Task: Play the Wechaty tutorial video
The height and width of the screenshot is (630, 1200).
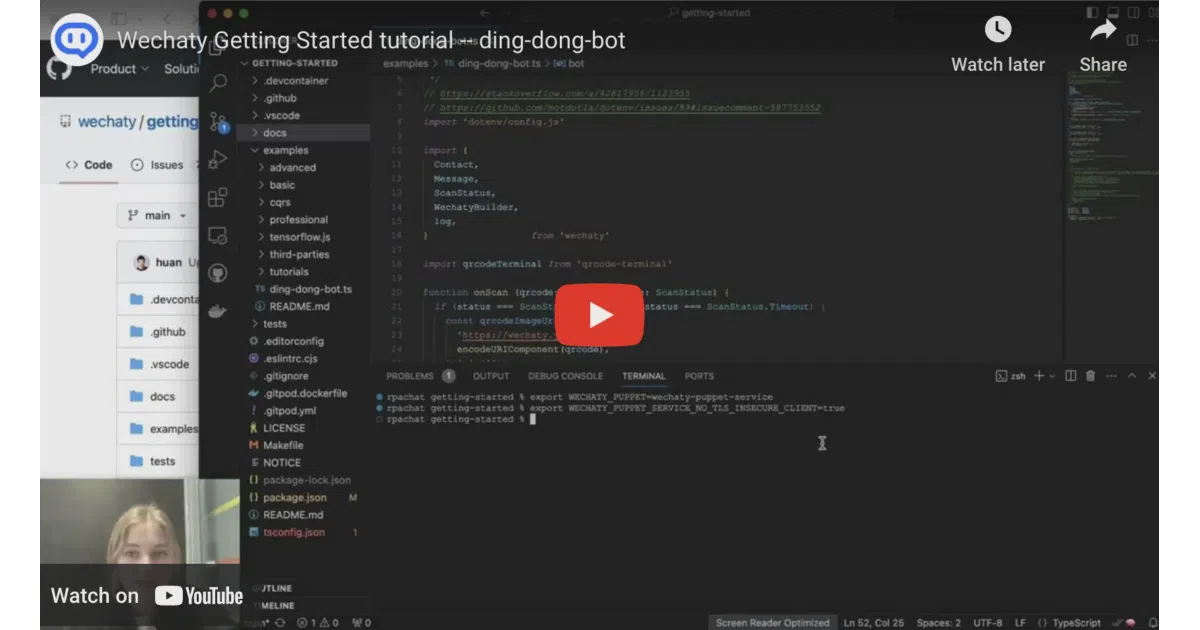Action: [x=600, y=314]
